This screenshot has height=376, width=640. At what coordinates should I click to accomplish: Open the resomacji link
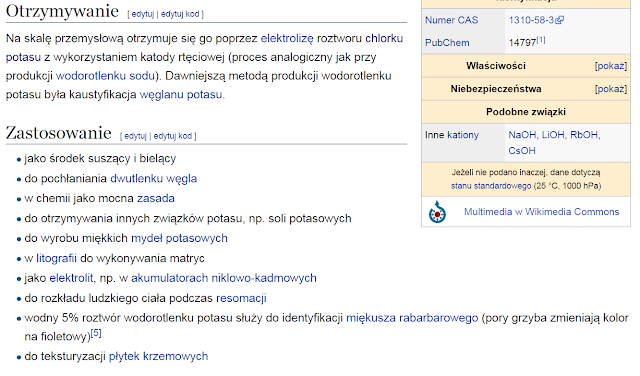(241, 298)
